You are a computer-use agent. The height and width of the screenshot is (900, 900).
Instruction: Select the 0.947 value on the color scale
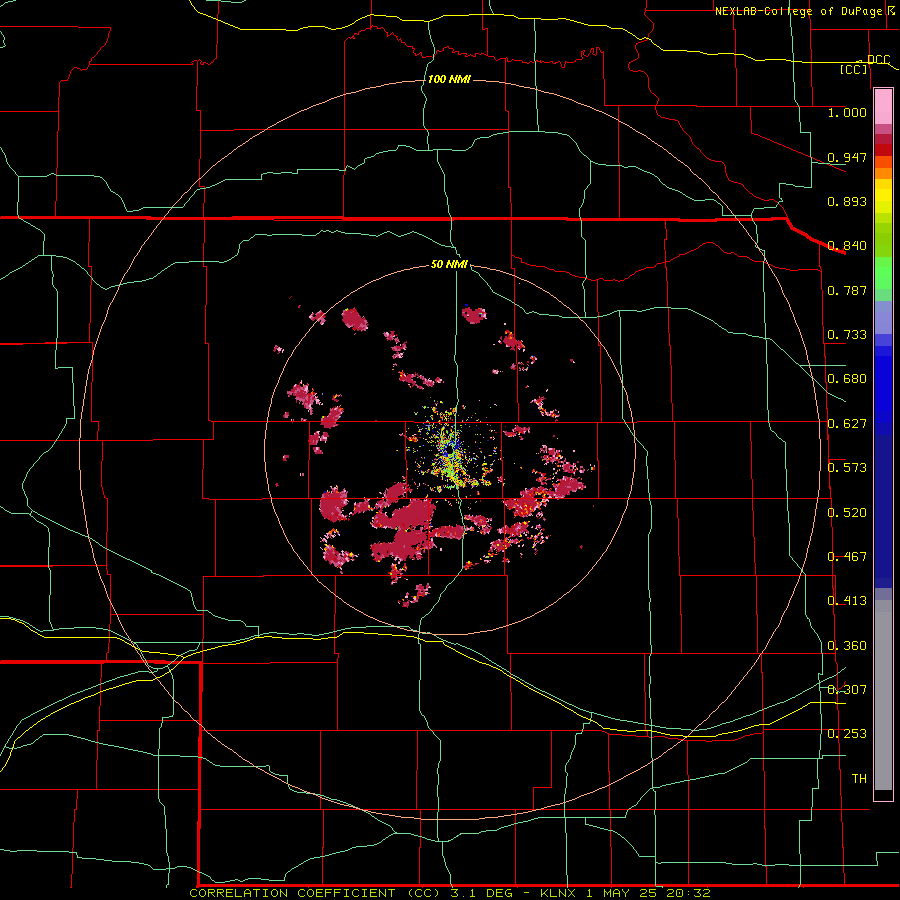coord(847,157)
